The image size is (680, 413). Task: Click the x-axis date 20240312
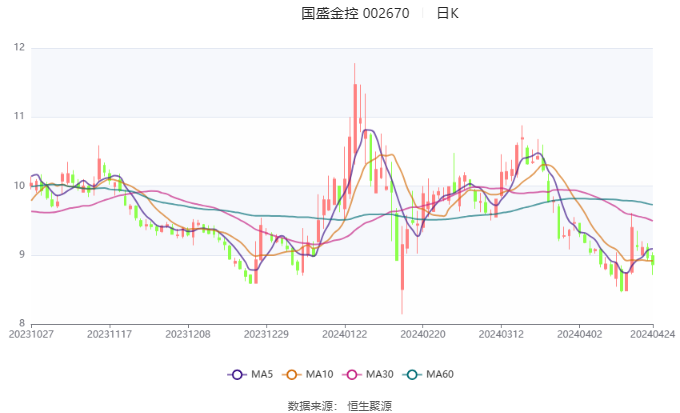[501, 334]
